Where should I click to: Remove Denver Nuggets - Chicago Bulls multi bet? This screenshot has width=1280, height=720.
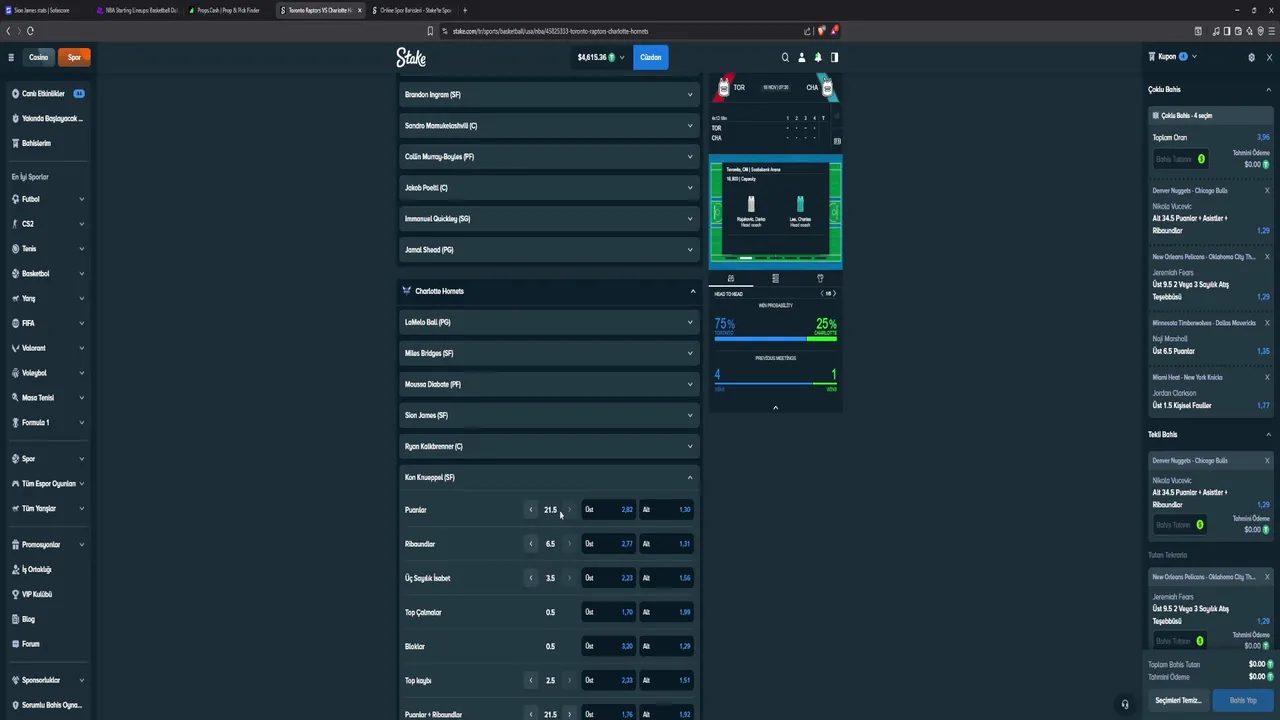(x=1267, y=190)
